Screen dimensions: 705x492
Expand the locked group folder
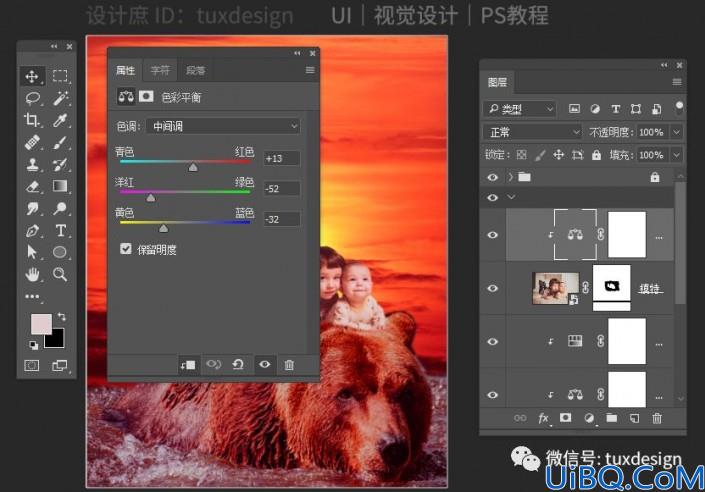point(510,177)
